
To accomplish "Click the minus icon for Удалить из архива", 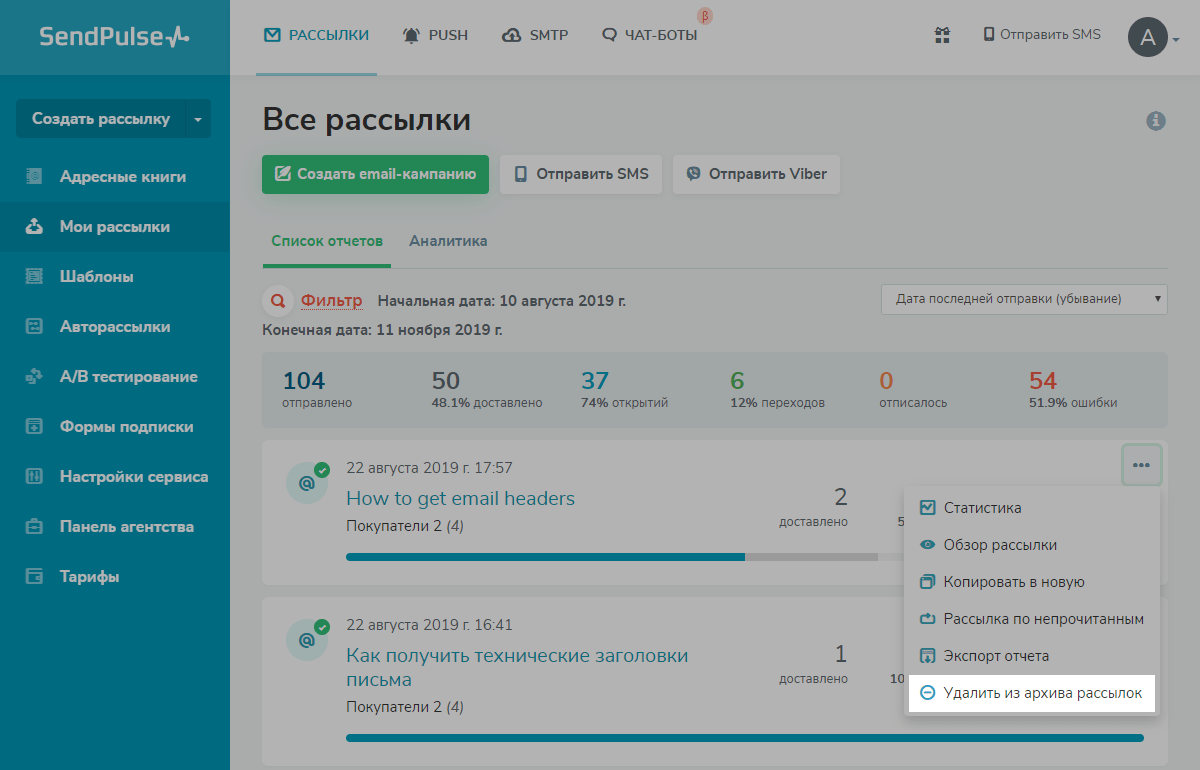I will (x=927, y=693).
